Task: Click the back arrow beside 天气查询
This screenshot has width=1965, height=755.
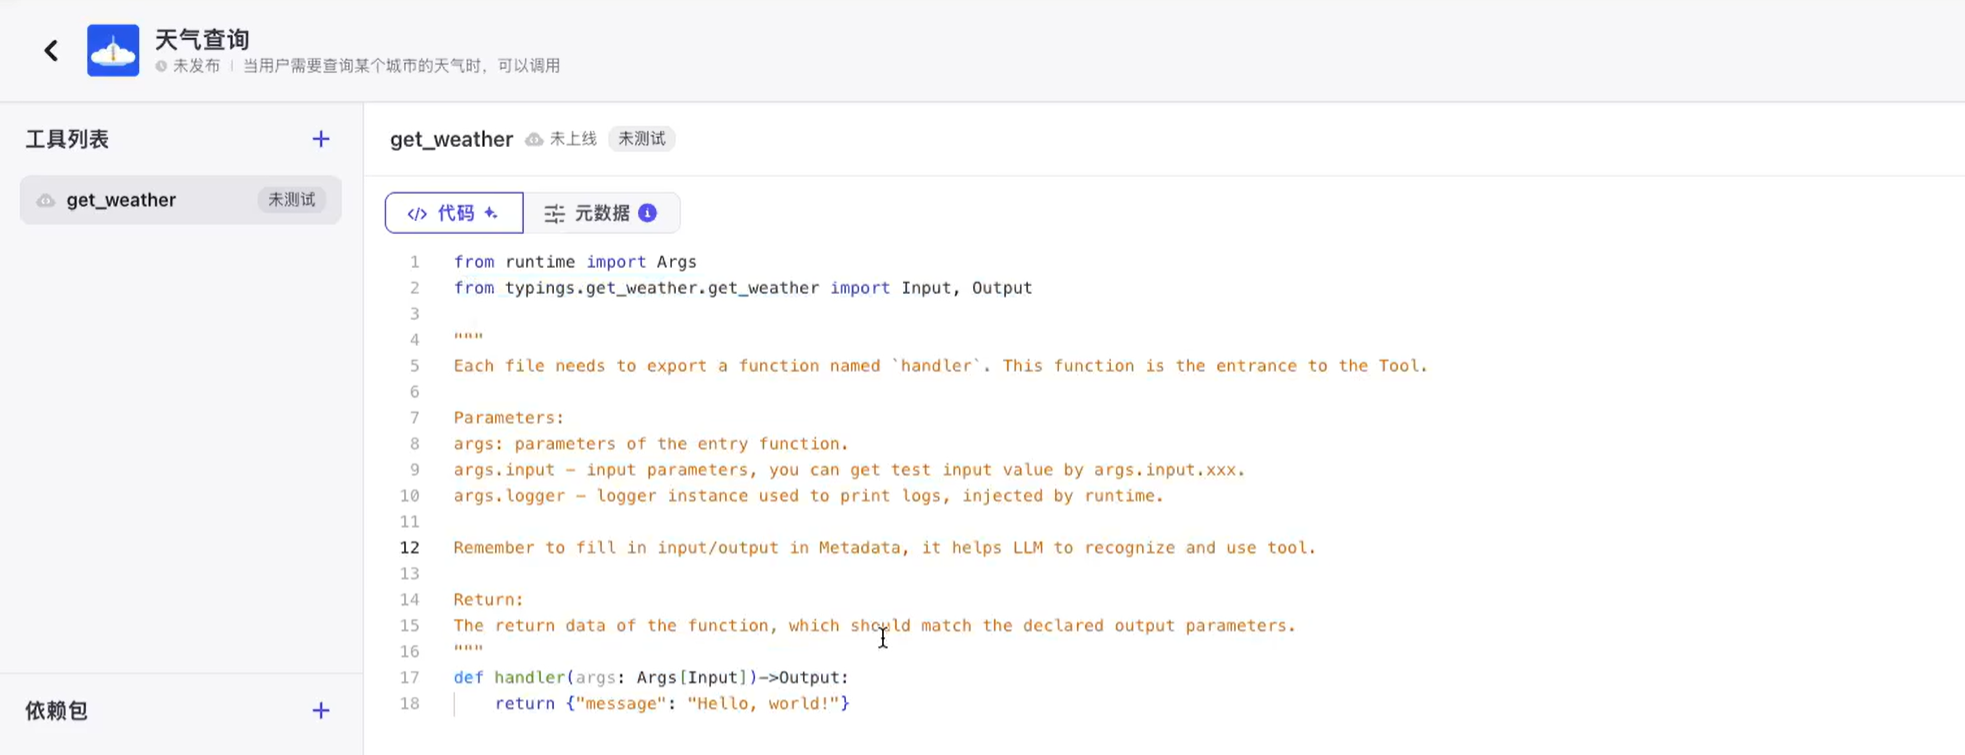Action: pos(51,50)
